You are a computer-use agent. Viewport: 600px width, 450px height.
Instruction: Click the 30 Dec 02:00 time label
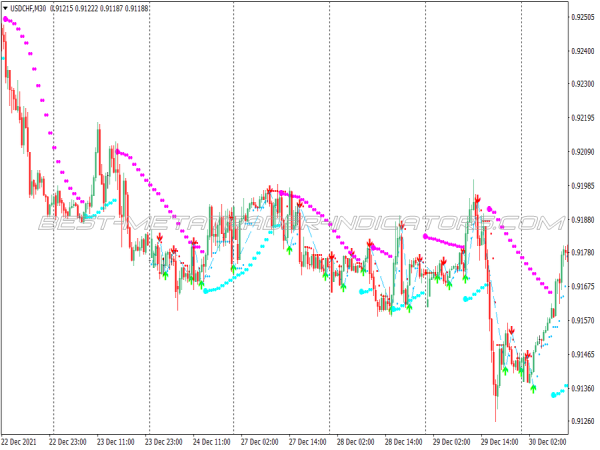tap(548, 442)
